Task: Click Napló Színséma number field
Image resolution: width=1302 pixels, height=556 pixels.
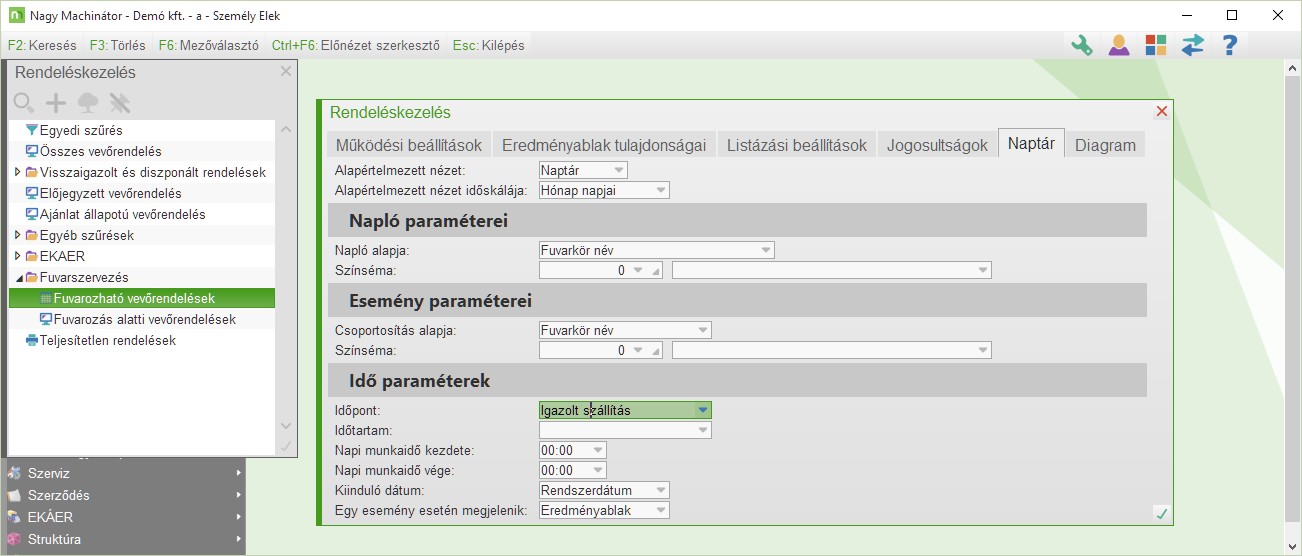Action: point(600,270)
